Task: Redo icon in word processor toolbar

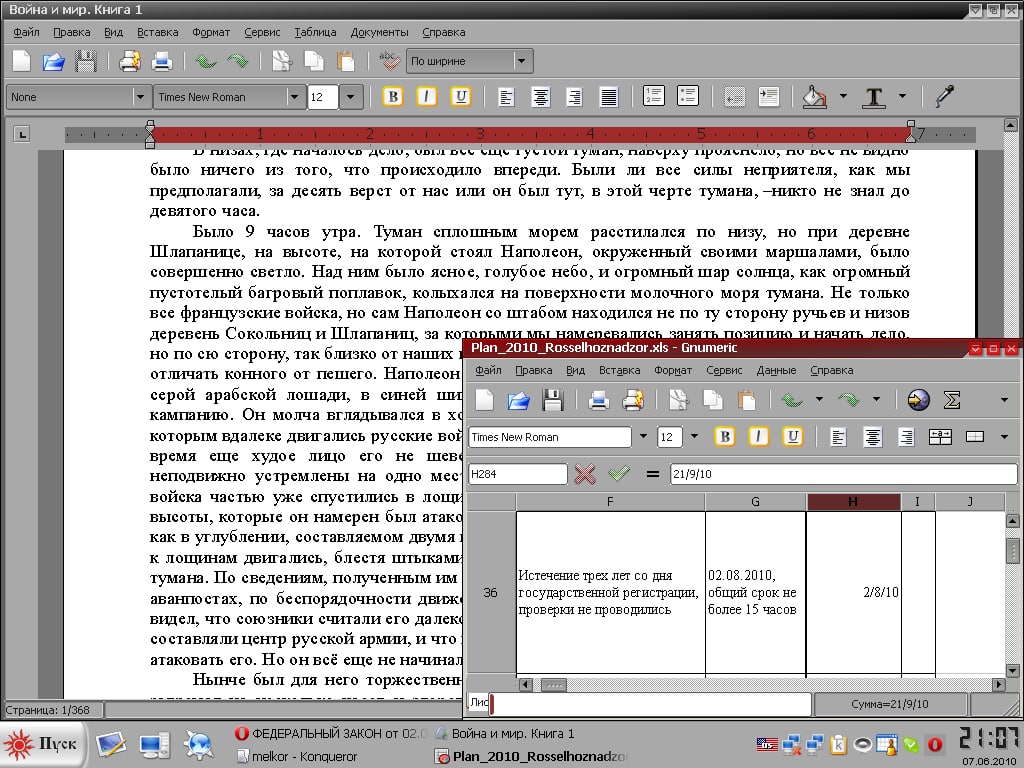Action: [x=238, y=61]
